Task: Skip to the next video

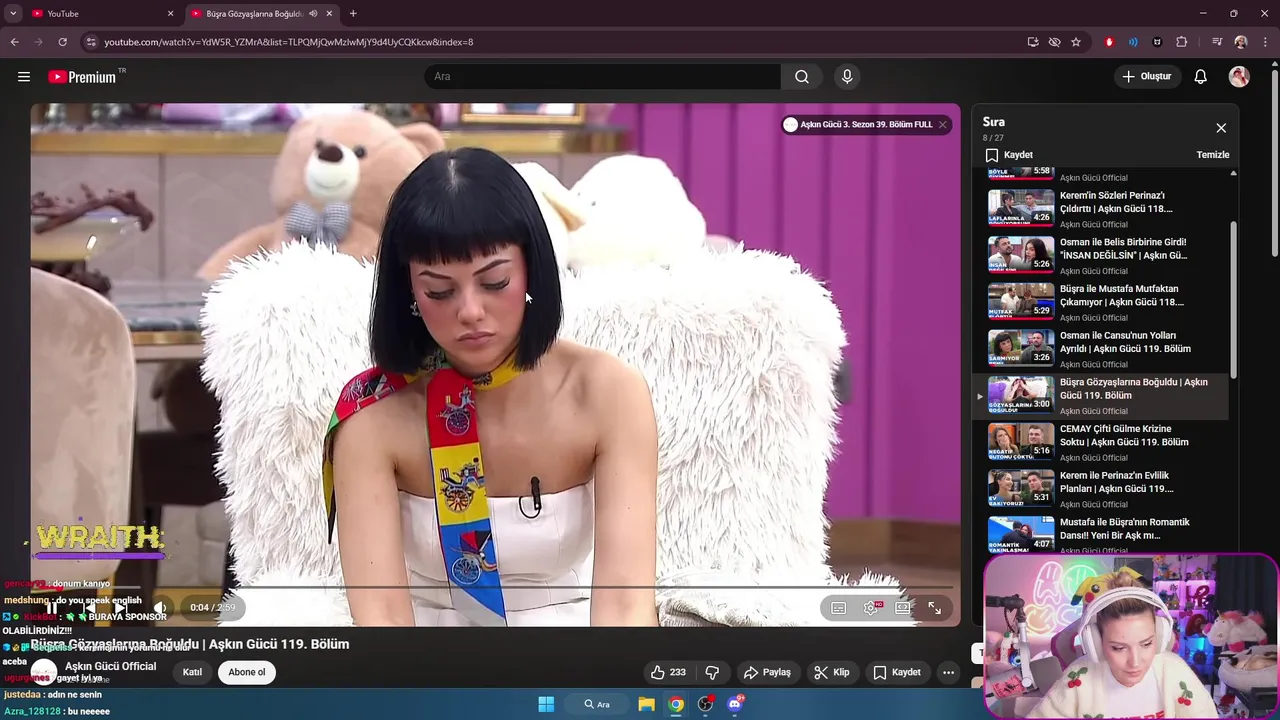Action: 120,608
